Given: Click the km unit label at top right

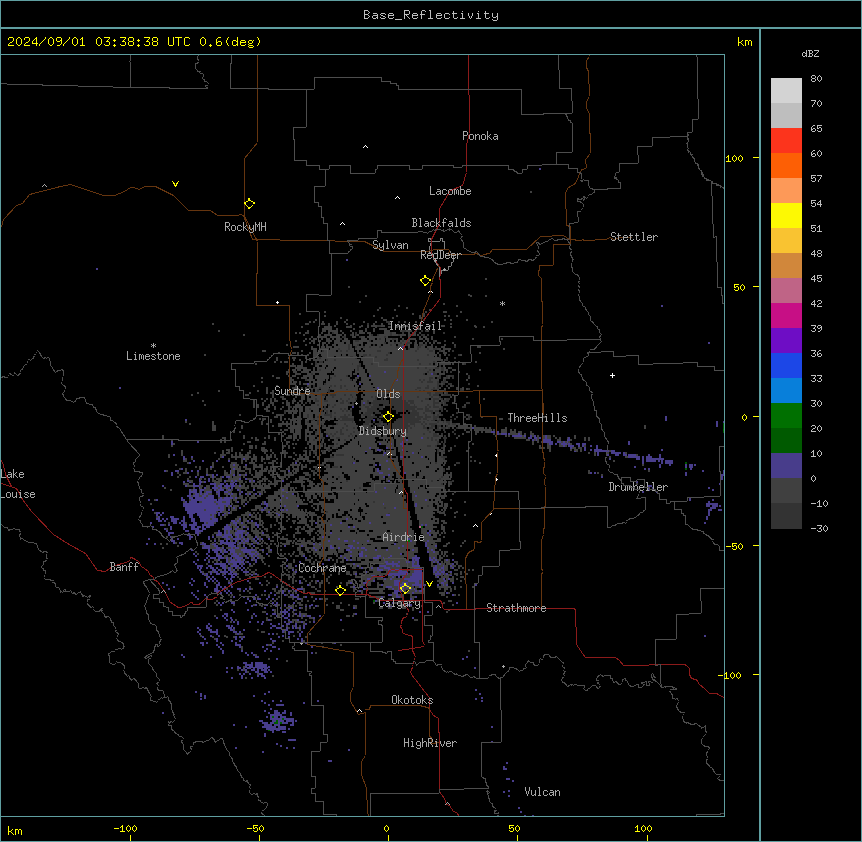Looking at the screenshot, I should tap(745, 42).
